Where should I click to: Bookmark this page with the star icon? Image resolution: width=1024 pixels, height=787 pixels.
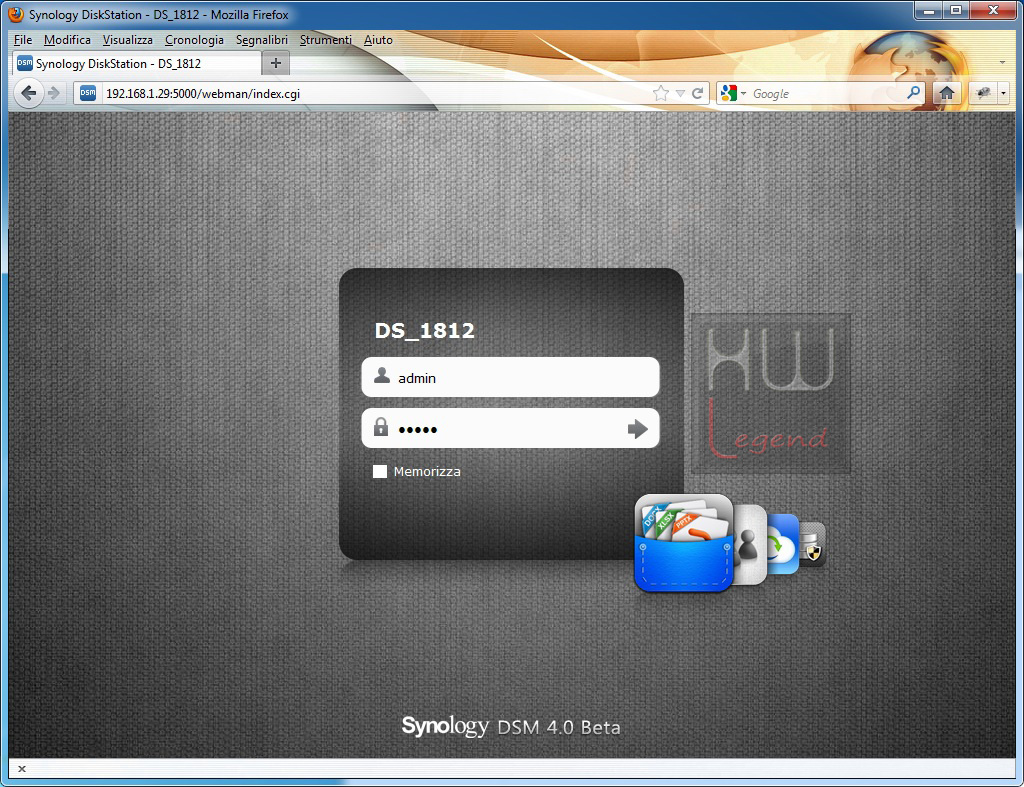pyautogui.click(x=661, y=93)
